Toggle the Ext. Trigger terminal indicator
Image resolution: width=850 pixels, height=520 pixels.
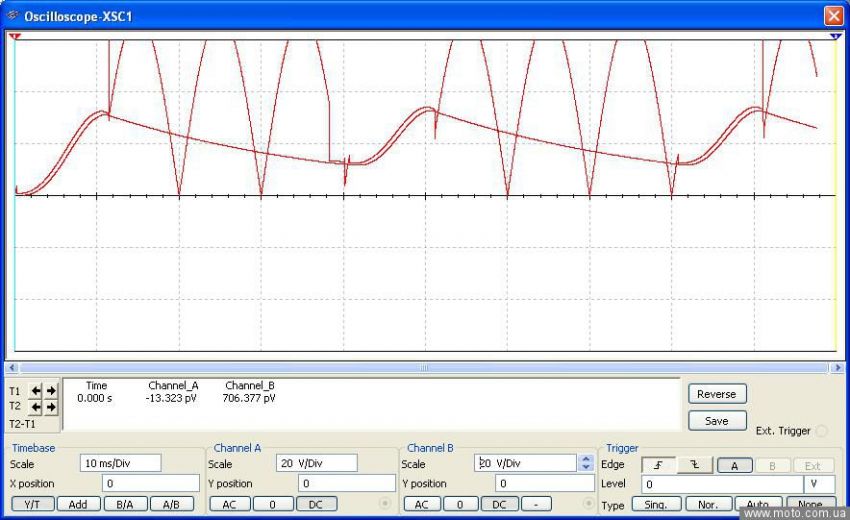coord(822,431)
